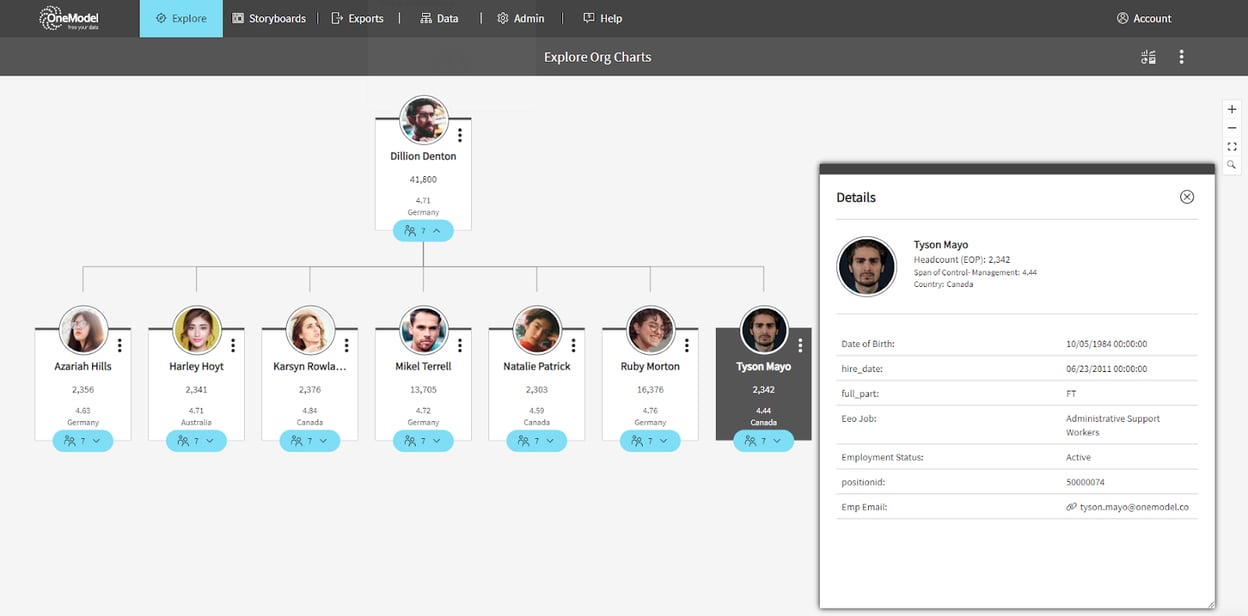
Task: Click the fit-to-screen icon on the chart controls
Action: click(1232, 146)
